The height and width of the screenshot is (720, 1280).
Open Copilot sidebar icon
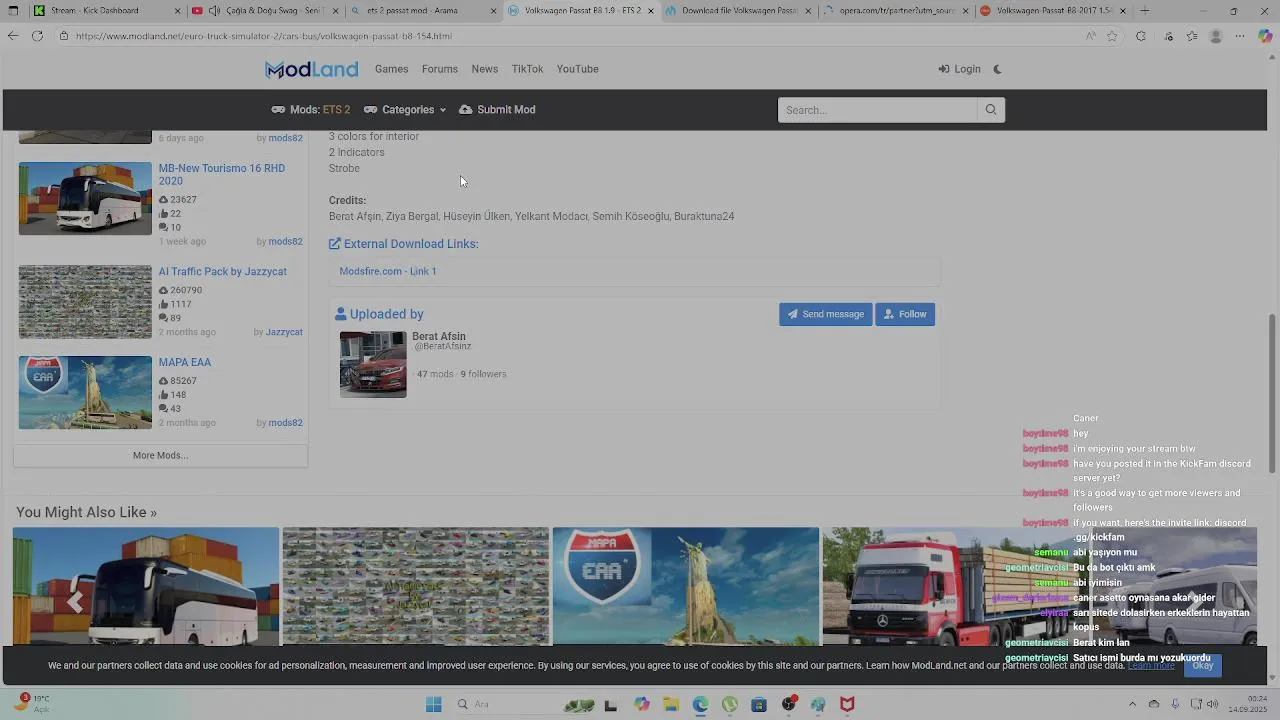click(1265, 36)
